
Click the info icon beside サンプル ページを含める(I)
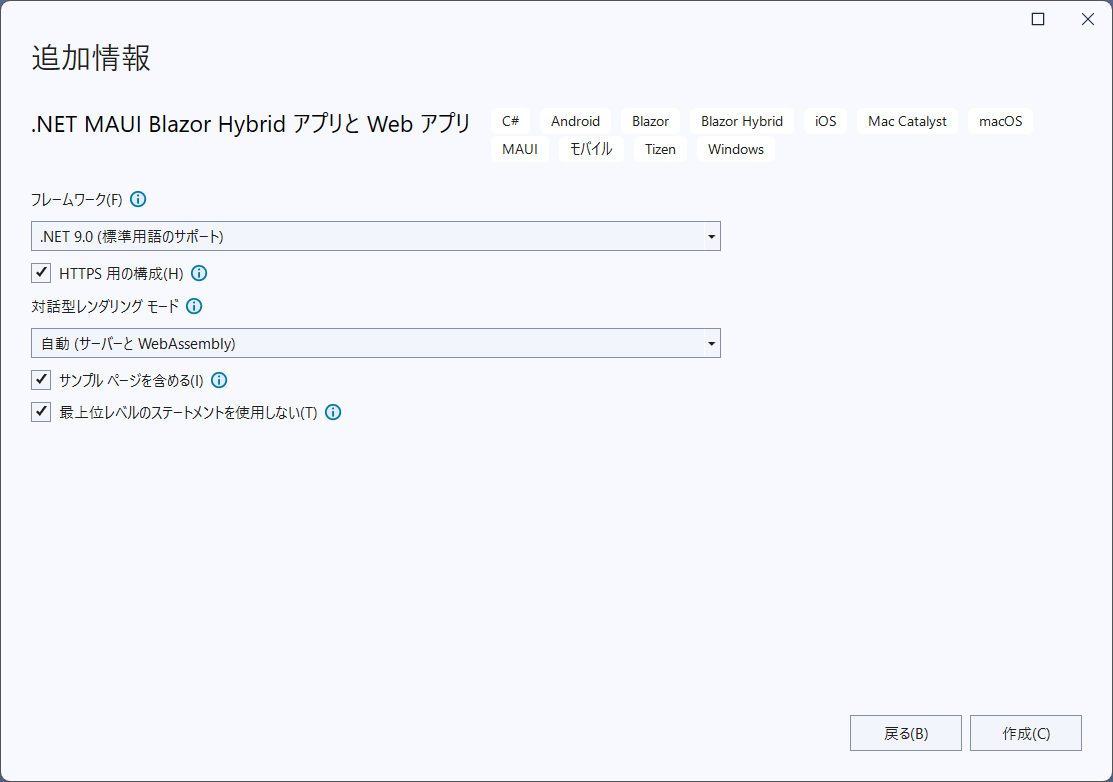(x=219, y=380)
